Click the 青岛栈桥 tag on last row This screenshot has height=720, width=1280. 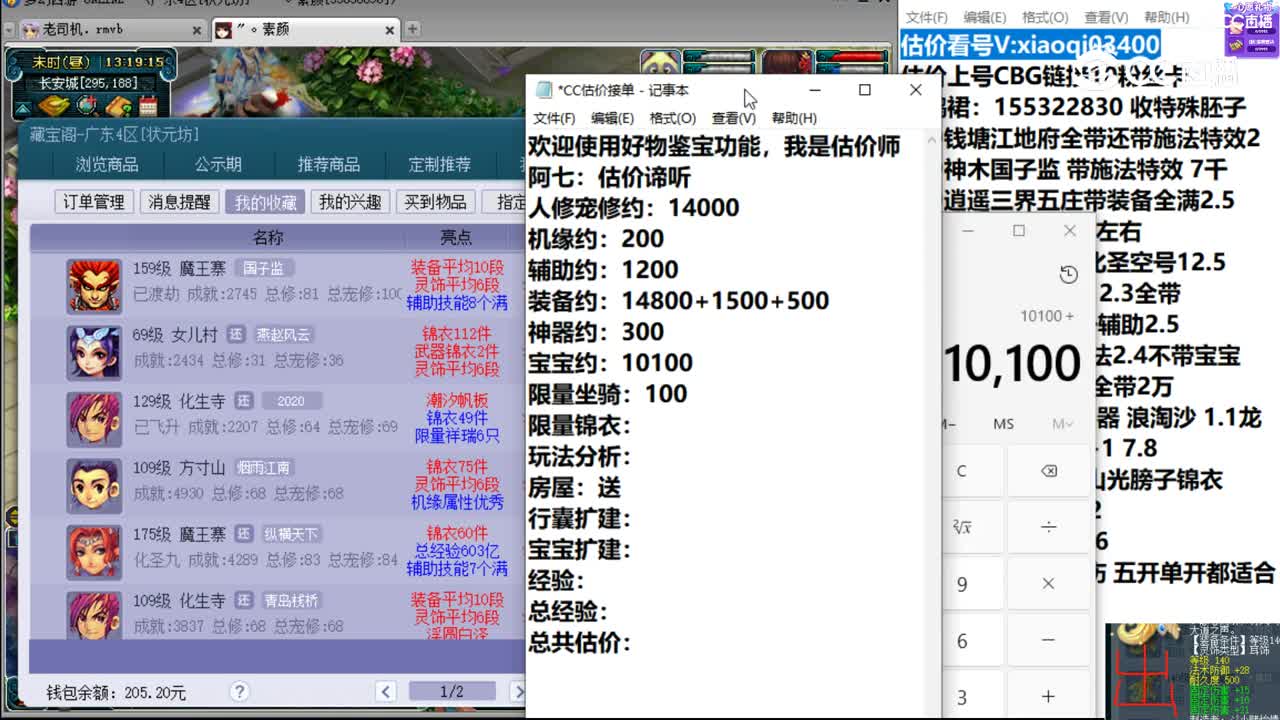(x=291, y=600)
